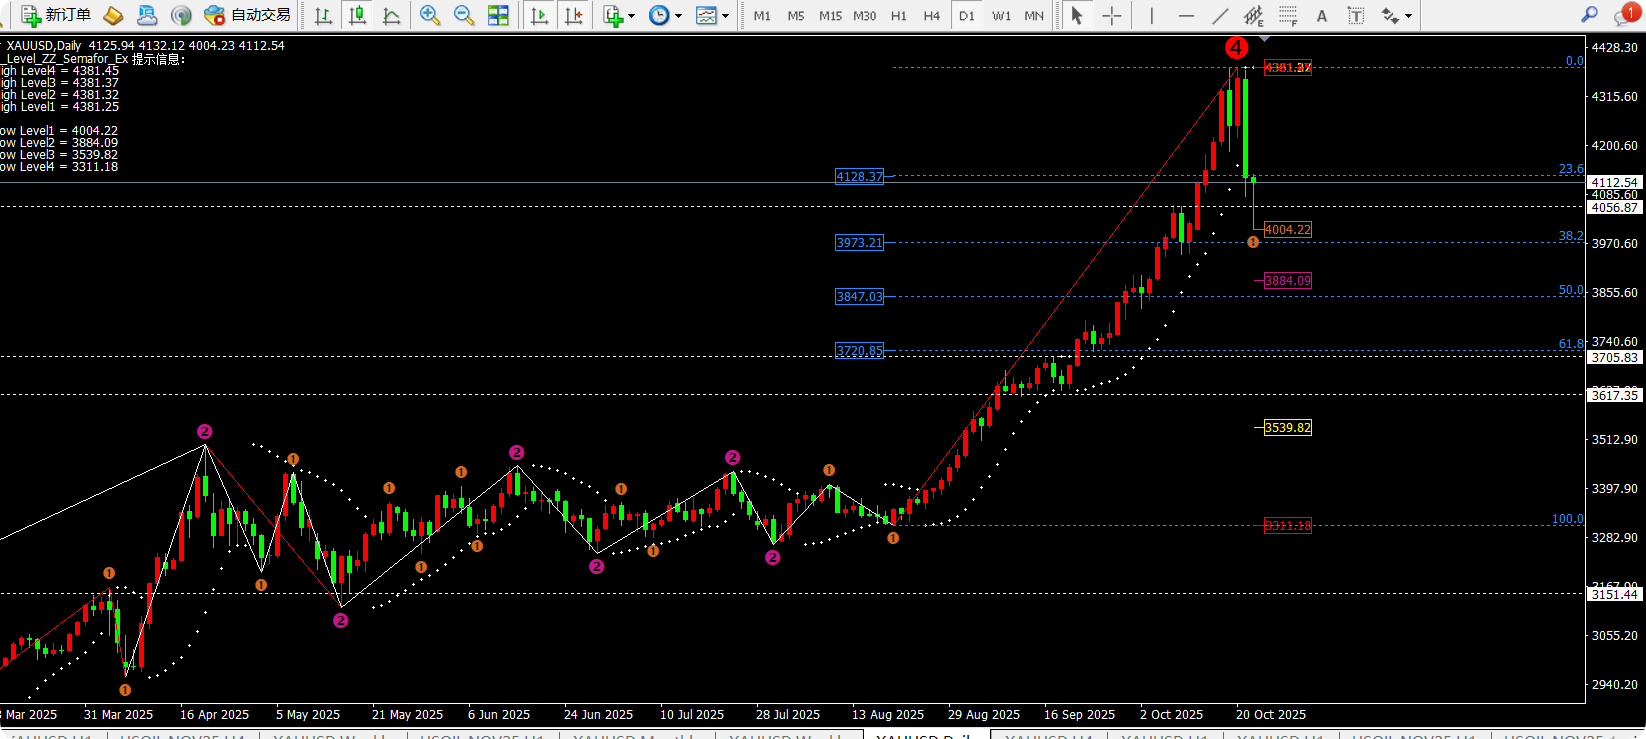Expand the periods clock dropdown arrow
This screenshot has height=739, width=1646.
(x=678, y=16)
